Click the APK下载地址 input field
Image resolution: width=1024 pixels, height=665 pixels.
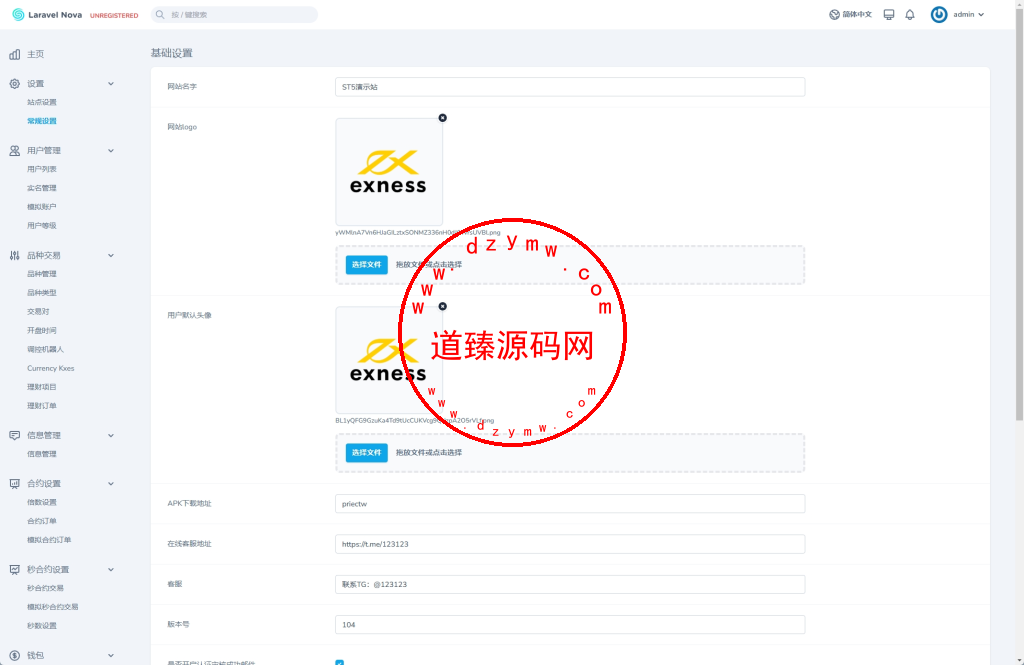(570, 504)
